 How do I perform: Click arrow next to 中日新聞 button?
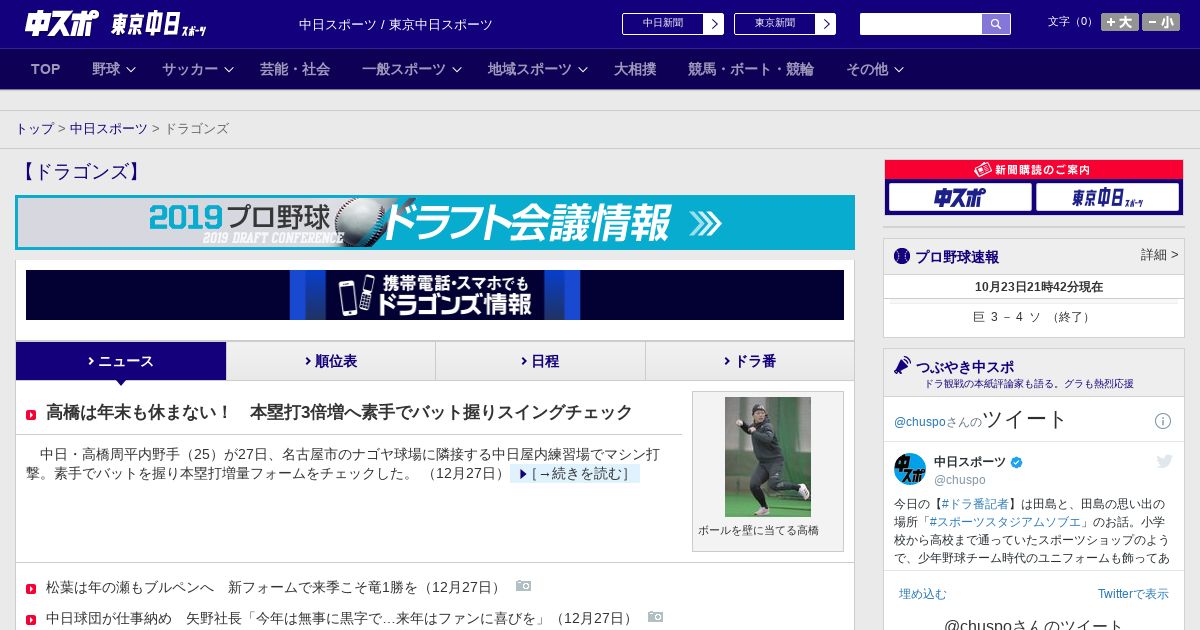[x=713, y=24]
